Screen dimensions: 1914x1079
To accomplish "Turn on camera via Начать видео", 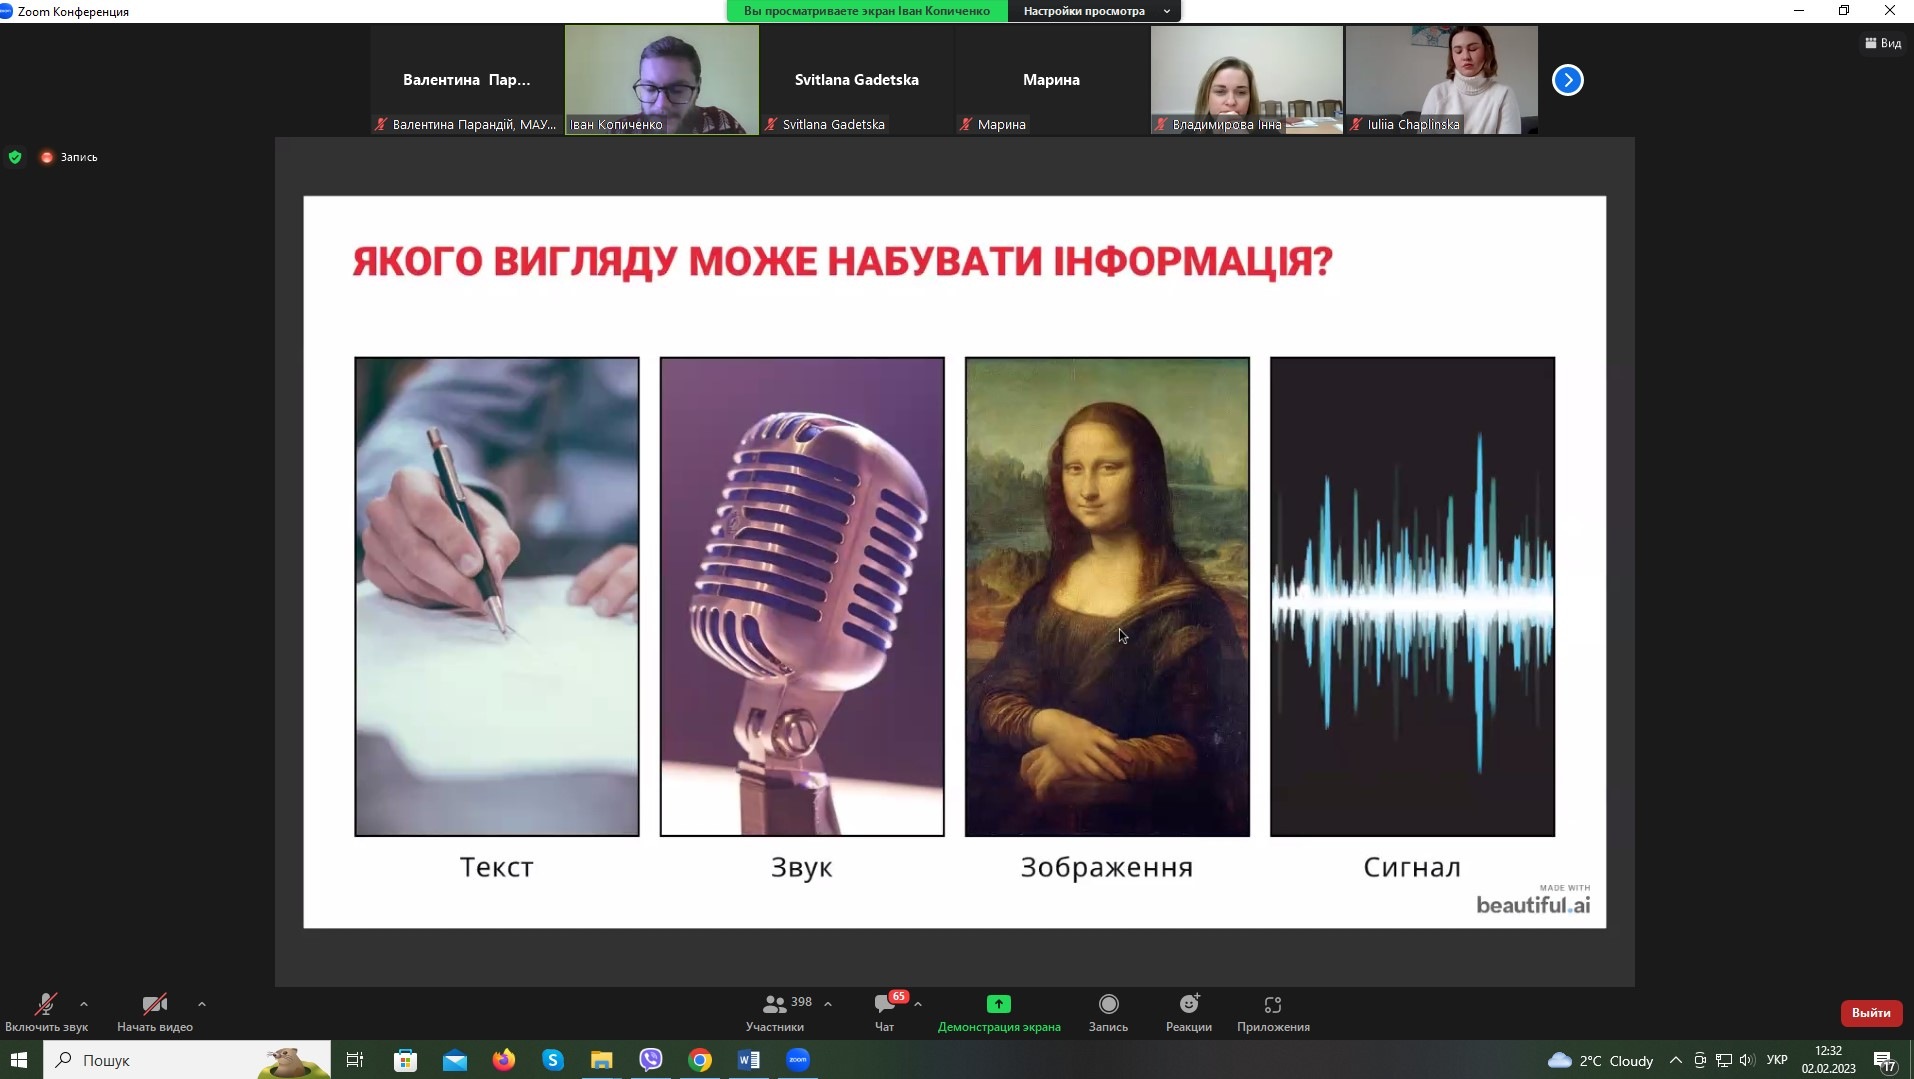I will [x=154, y=1005].
